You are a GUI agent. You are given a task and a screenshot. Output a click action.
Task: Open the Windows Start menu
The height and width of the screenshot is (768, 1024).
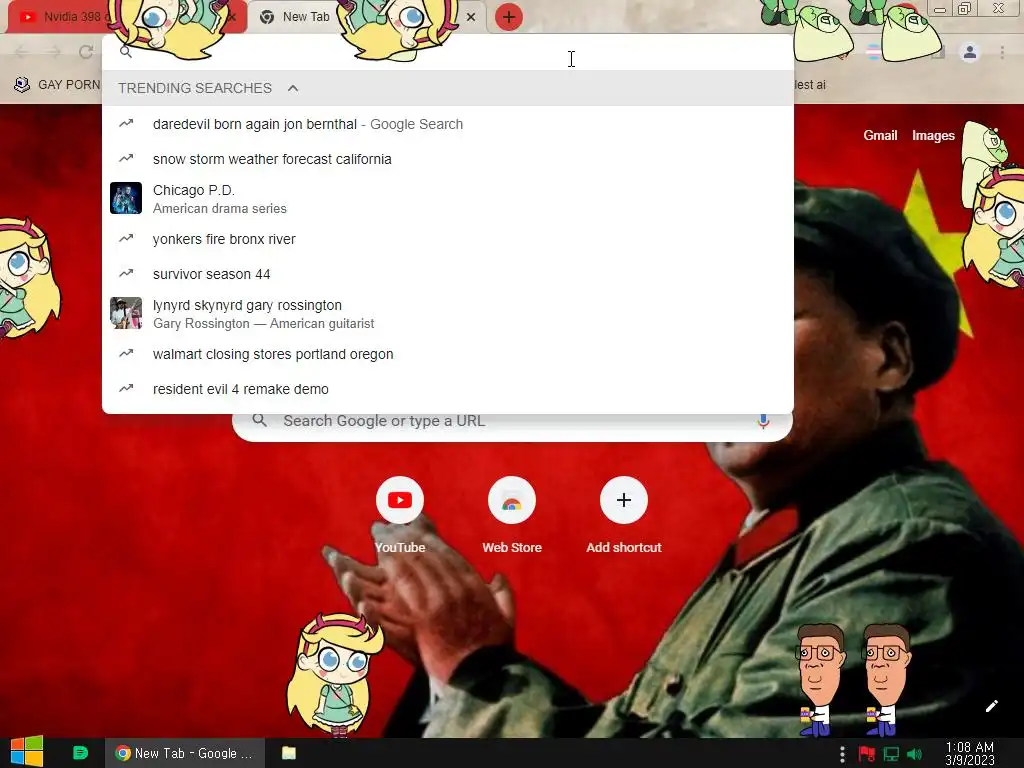27,752
